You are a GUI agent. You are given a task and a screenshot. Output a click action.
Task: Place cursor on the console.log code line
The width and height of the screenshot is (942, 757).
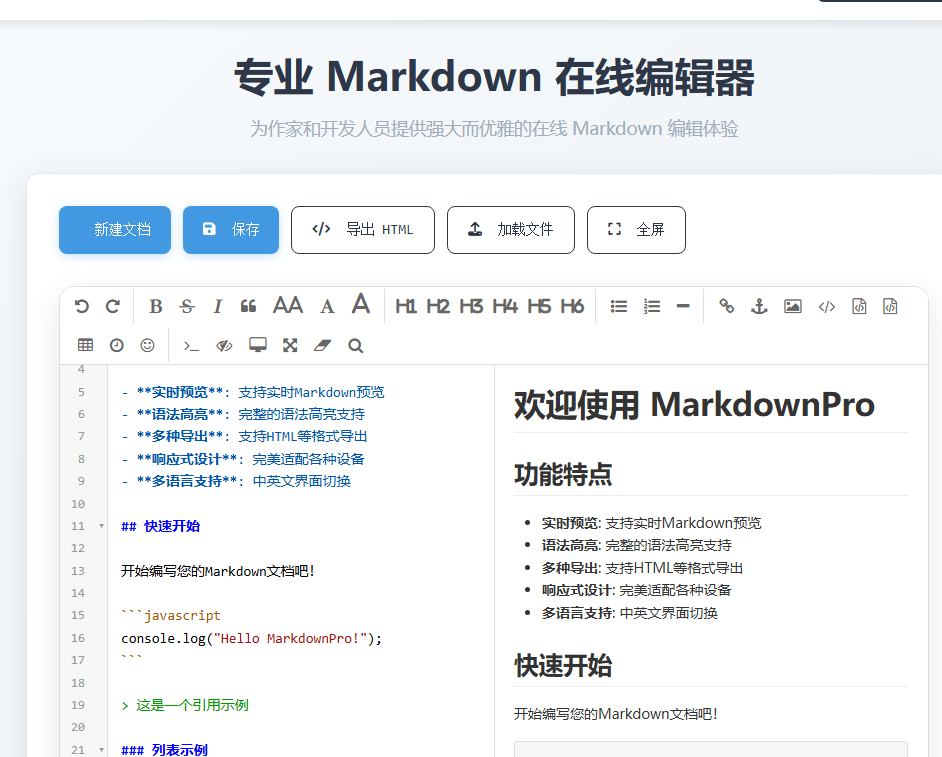click(251, 638)
